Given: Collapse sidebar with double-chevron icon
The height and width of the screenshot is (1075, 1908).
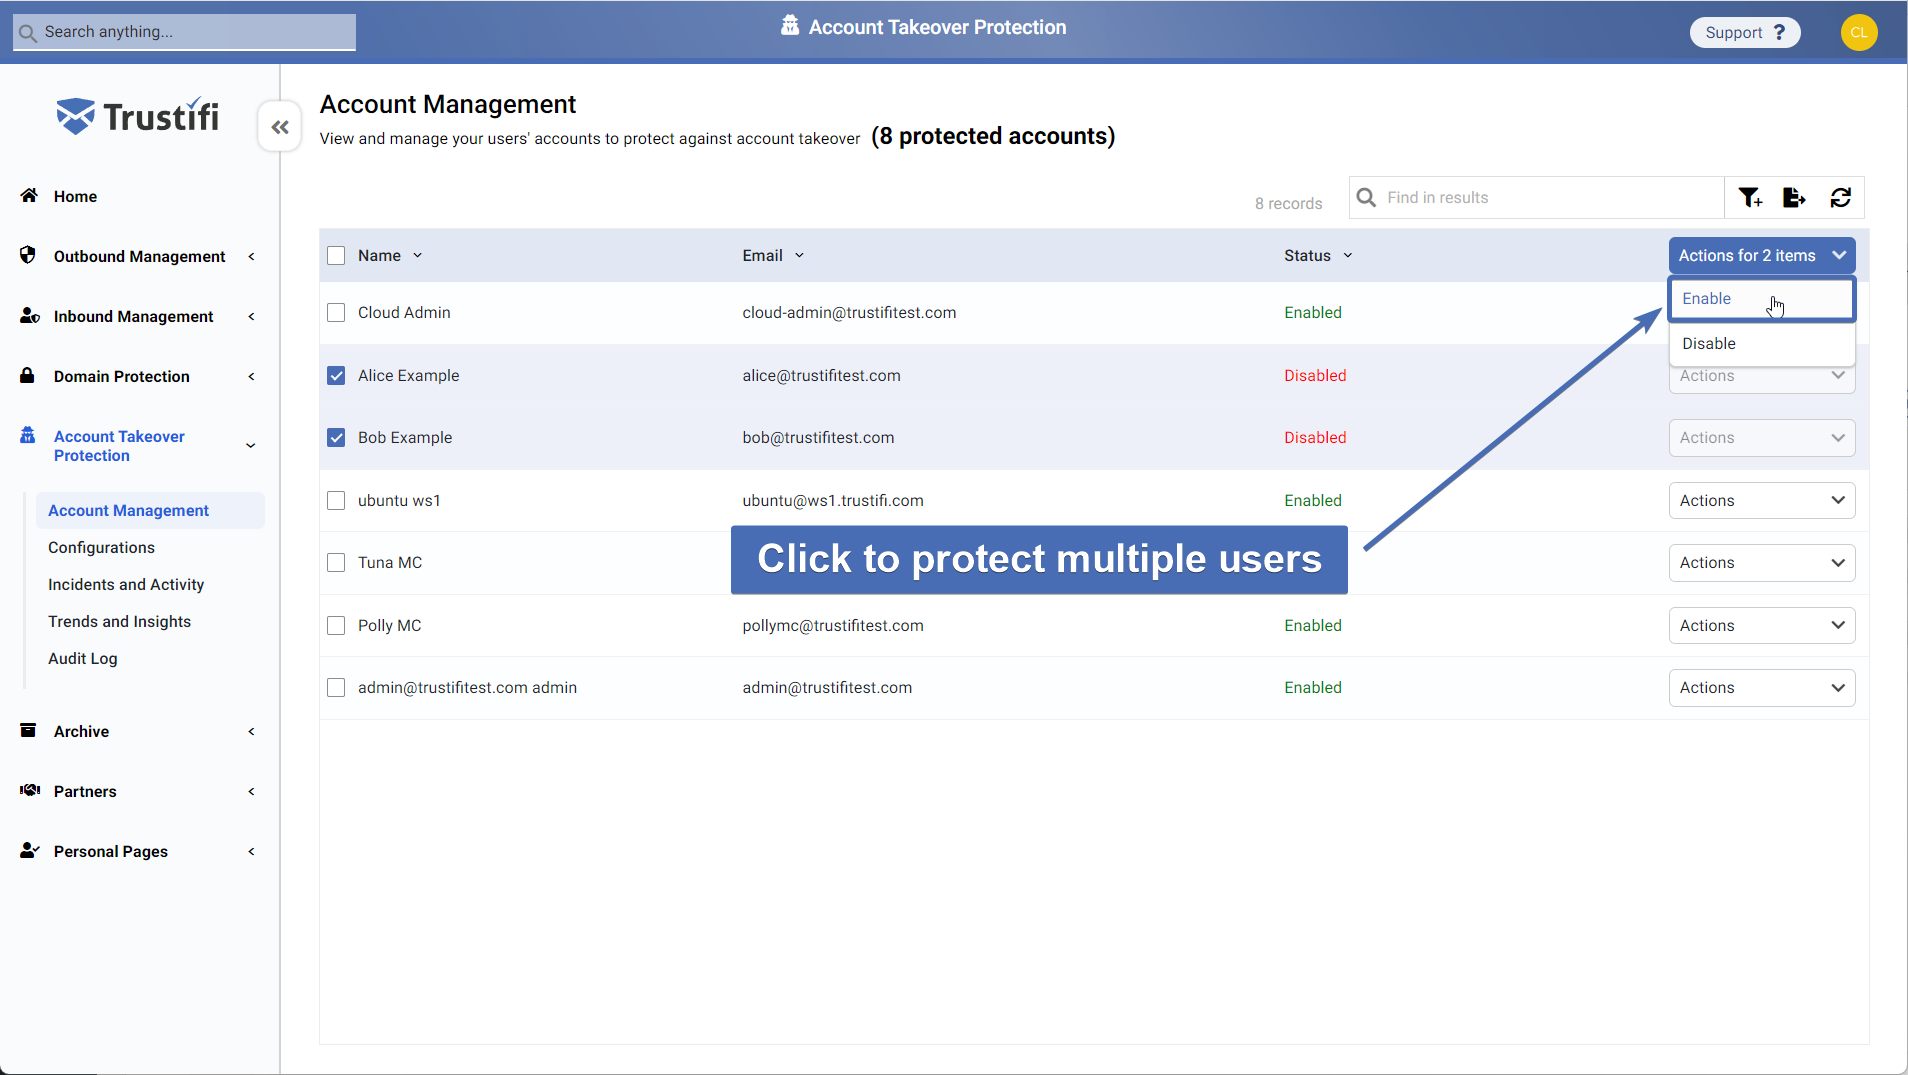Looking at the screenshot, I should (x=280, y=127).
